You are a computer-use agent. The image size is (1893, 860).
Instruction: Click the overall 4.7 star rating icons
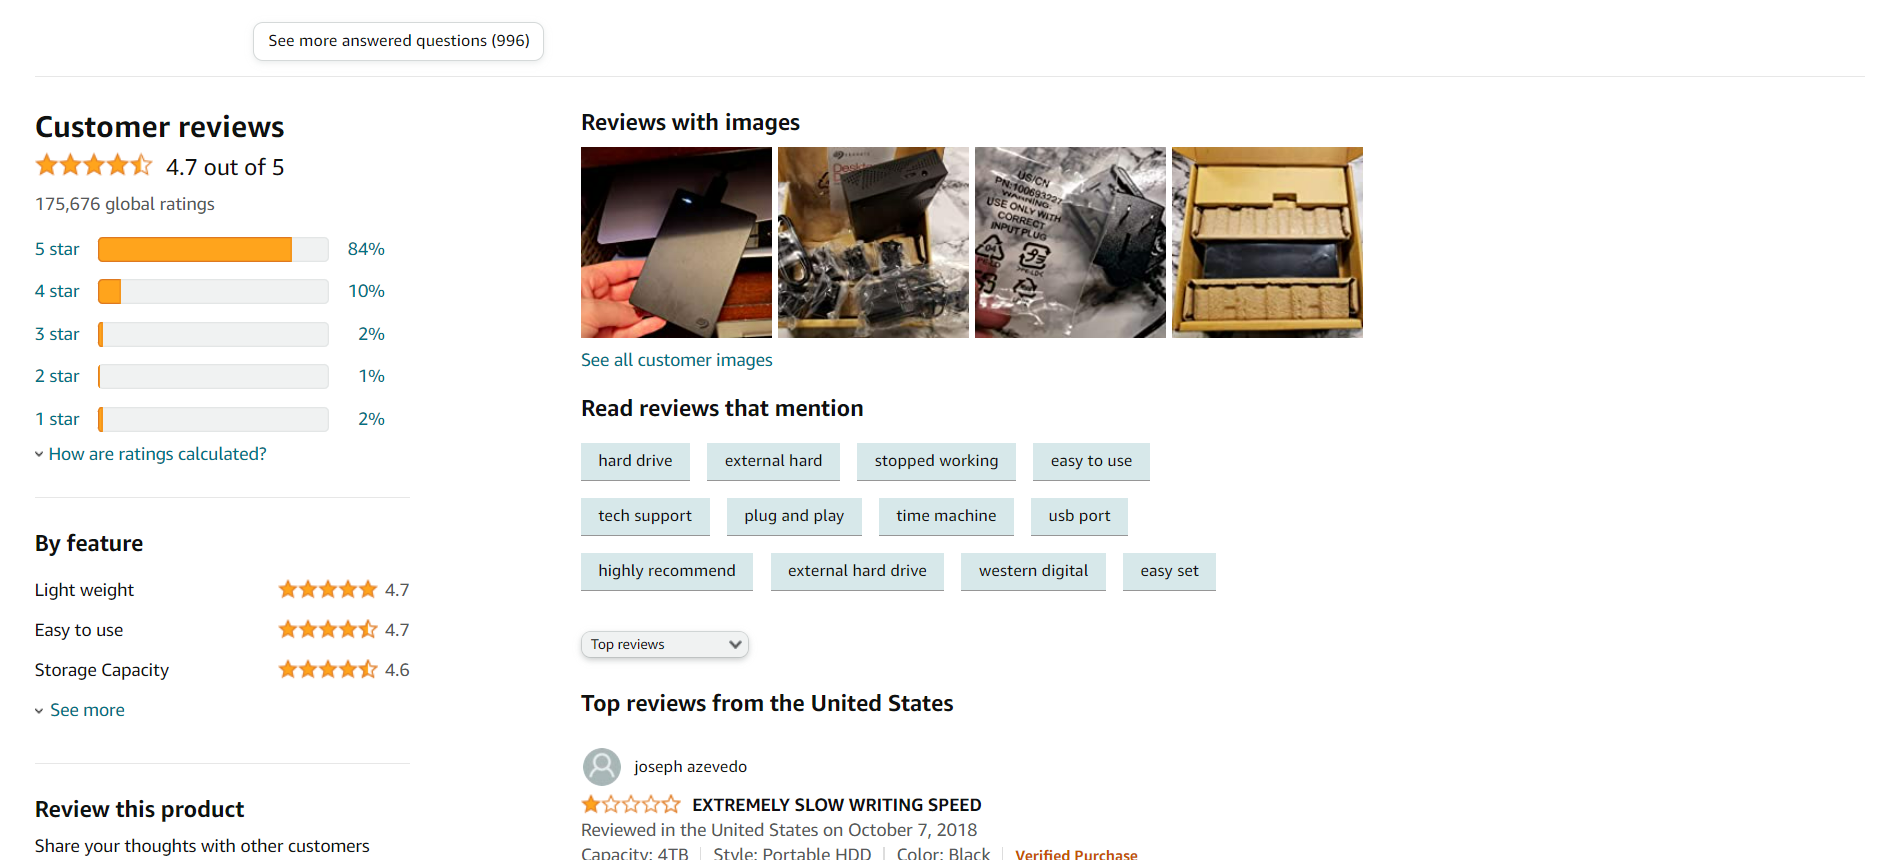[x=94, y=165]
